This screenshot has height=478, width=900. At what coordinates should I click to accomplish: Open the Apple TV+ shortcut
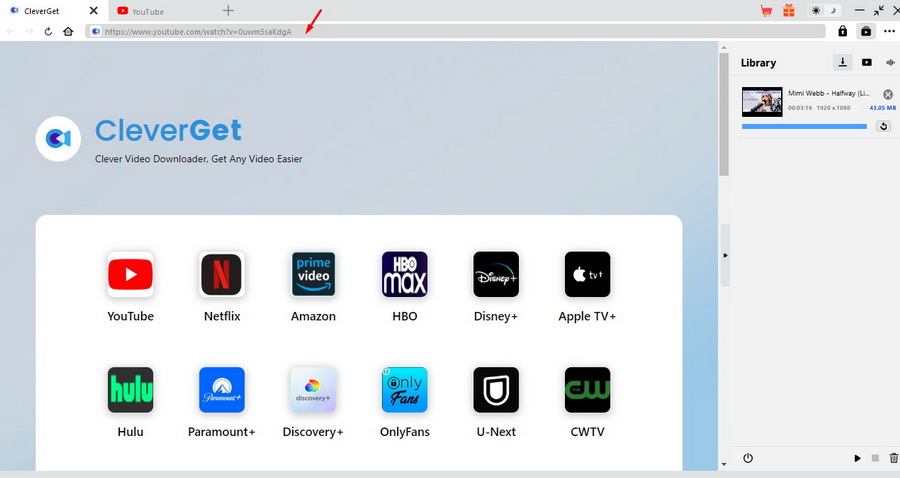pyautogui.click(x=587, y=274)
